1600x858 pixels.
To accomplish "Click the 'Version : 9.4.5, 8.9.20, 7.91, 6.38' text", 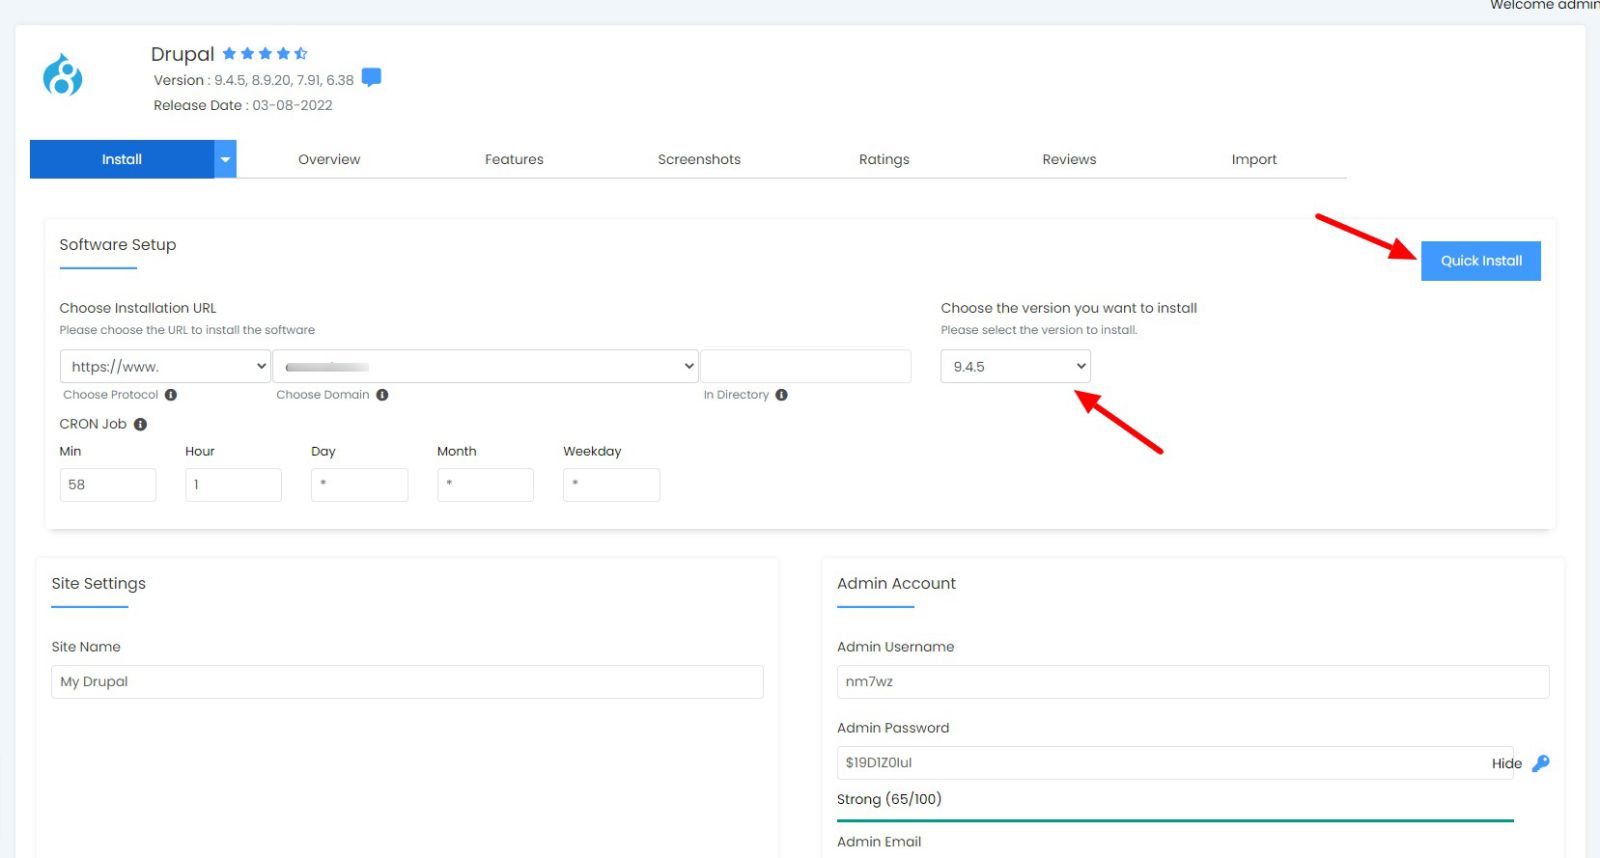I will coord(254,80).
